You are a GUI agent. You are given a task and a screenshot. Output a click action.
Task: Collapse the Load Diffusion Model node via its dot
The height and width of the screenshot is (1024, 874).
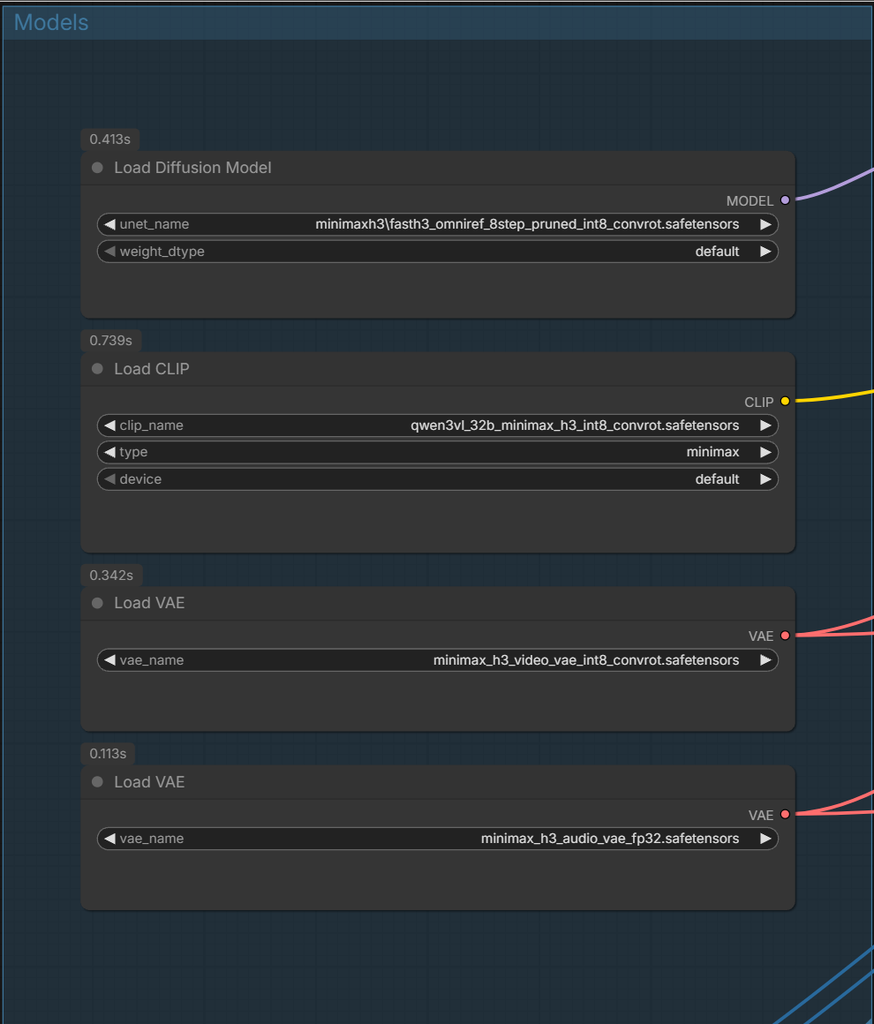97,168
